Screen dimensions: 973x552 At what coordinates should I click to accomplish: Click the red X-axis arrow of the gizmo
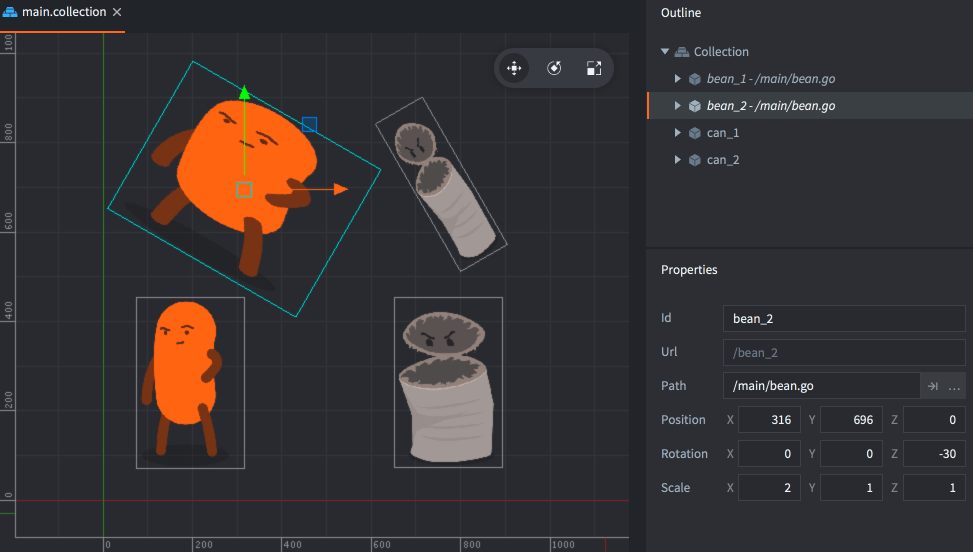[x=340, y=189]
